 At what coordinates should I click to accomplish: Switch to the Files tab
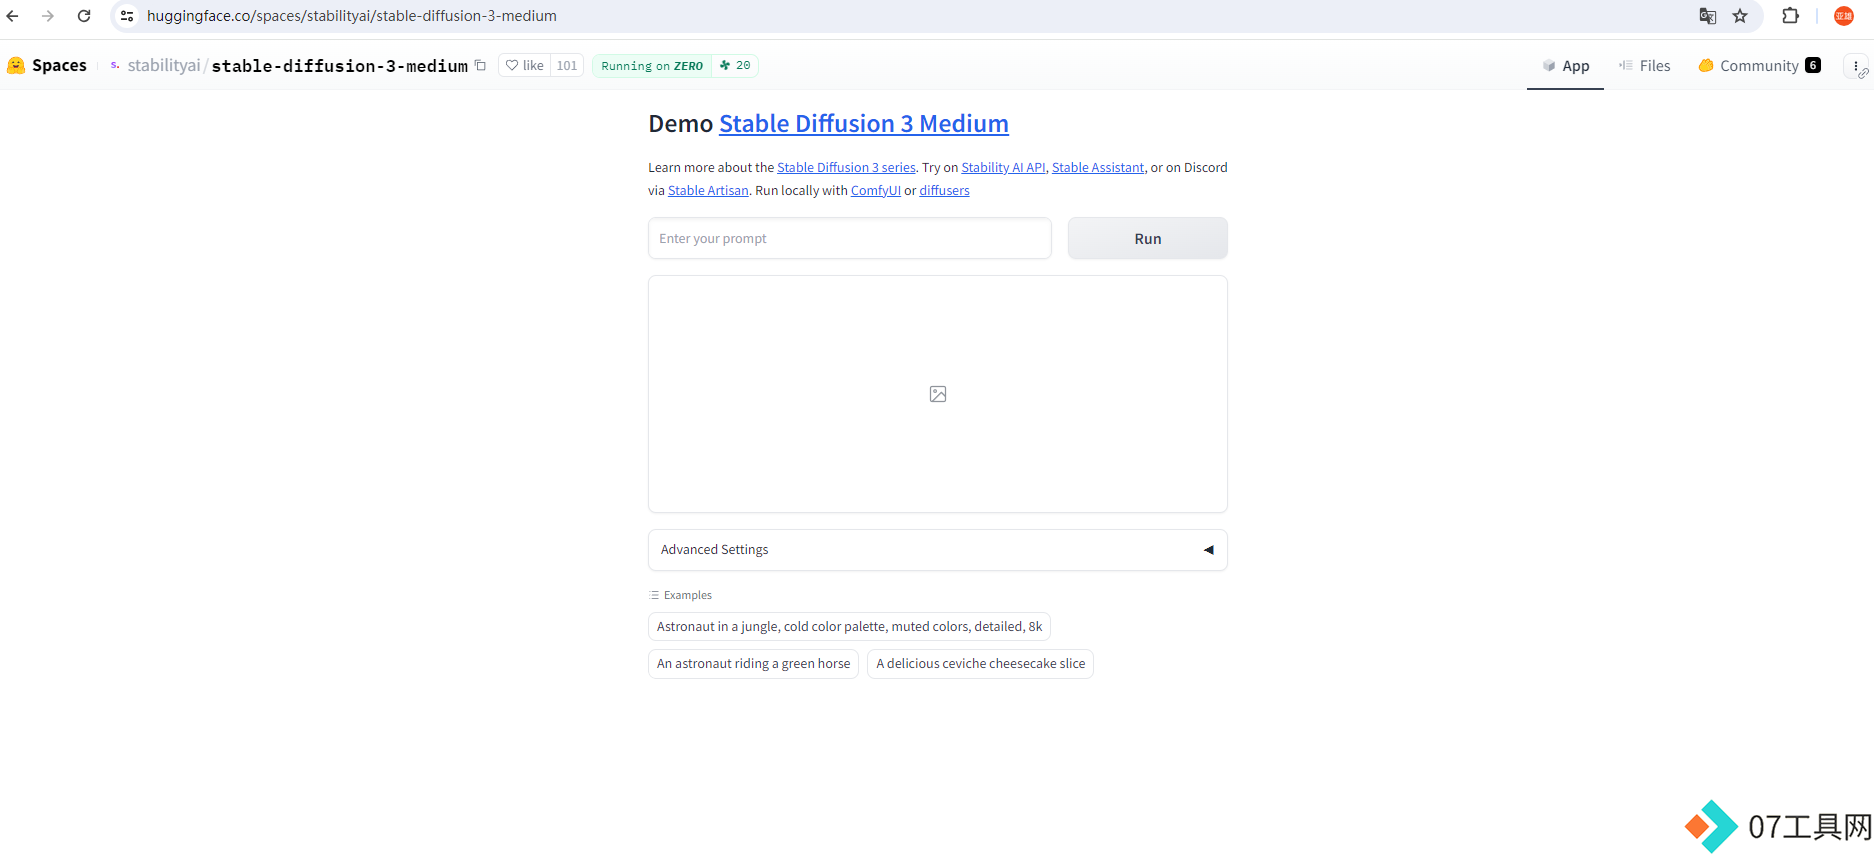click(x=1645, y=66)
